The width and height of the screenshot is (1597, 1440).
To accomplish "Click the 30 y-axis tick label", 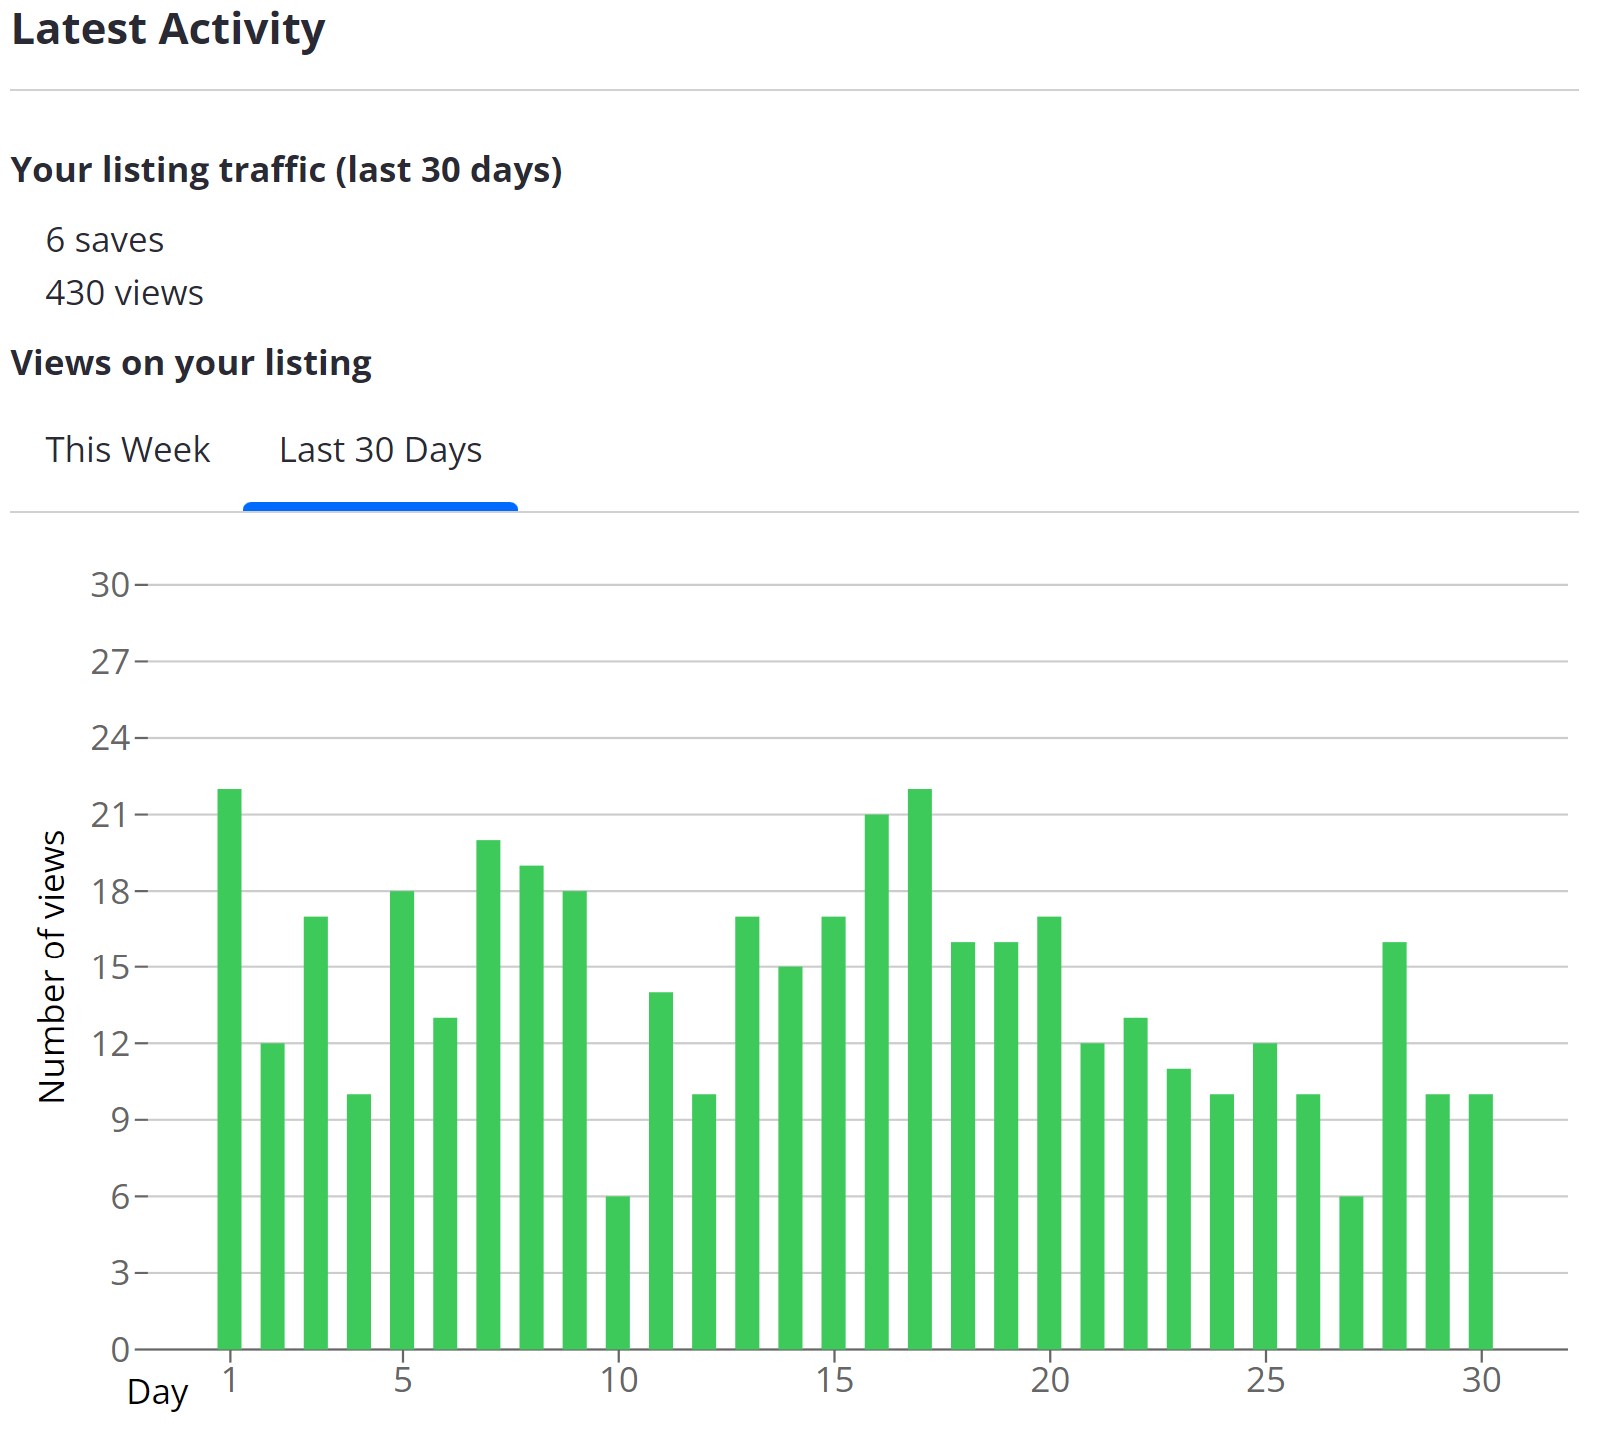I will click(x=110, y=585).
